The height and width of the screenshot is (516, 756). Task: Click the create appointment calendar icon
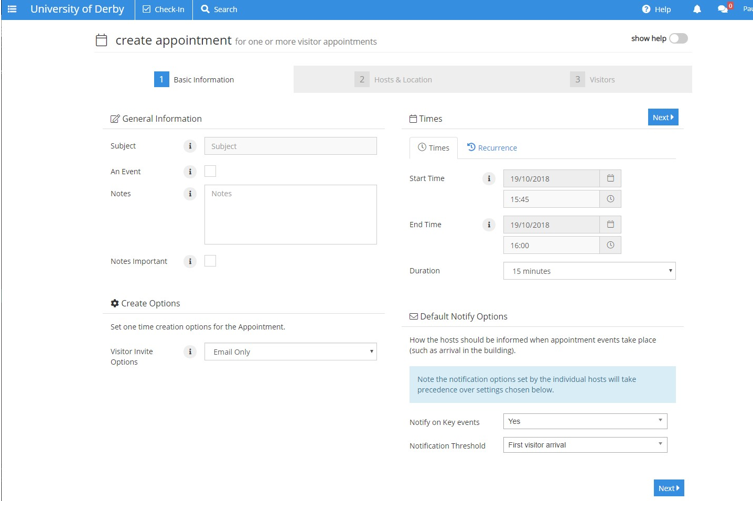click(101, 41)
